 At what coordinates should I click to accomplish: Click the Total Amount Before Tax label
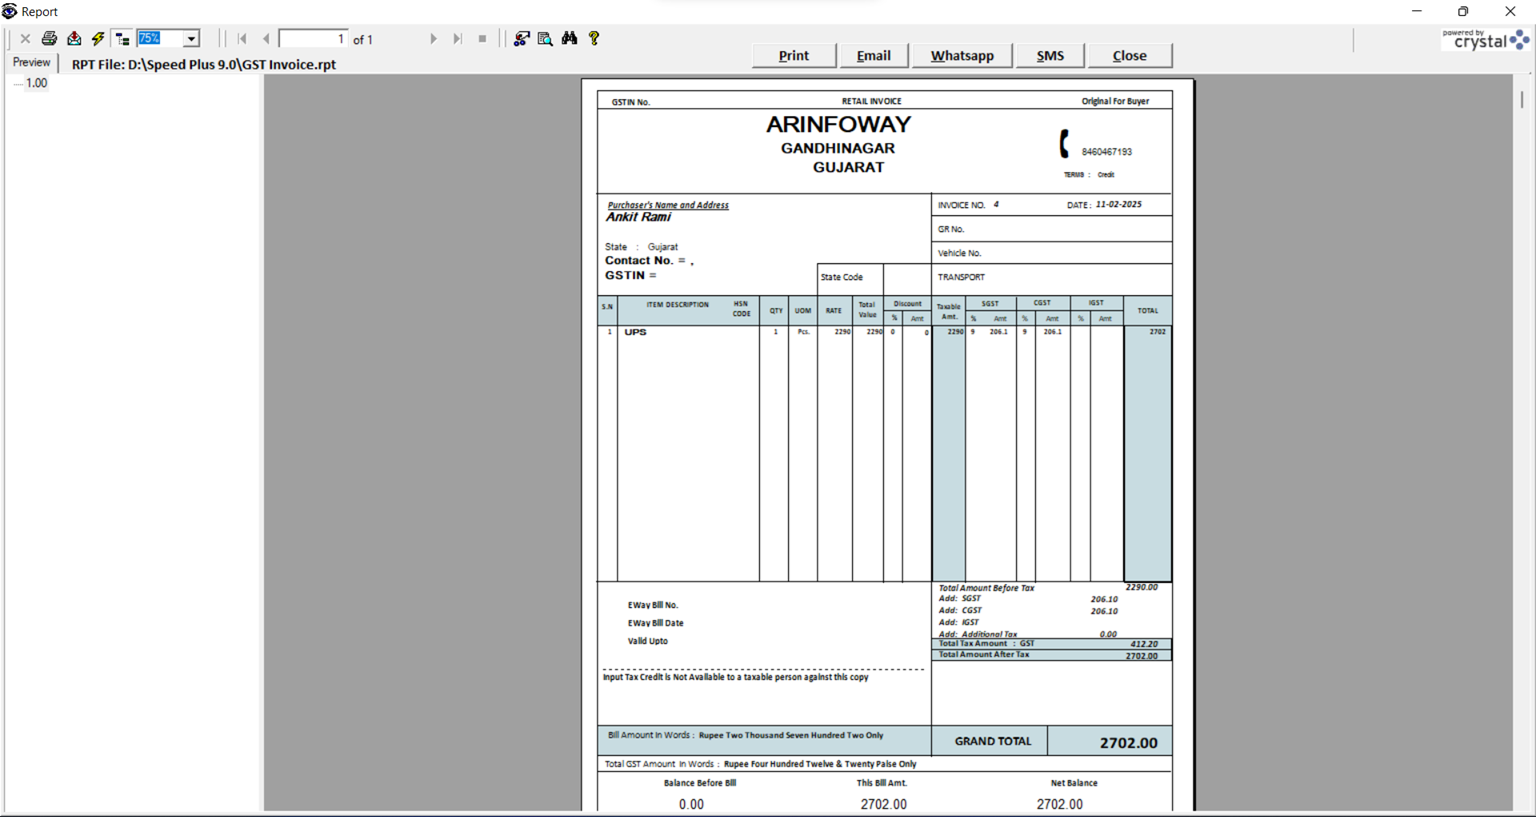point(986,588)
